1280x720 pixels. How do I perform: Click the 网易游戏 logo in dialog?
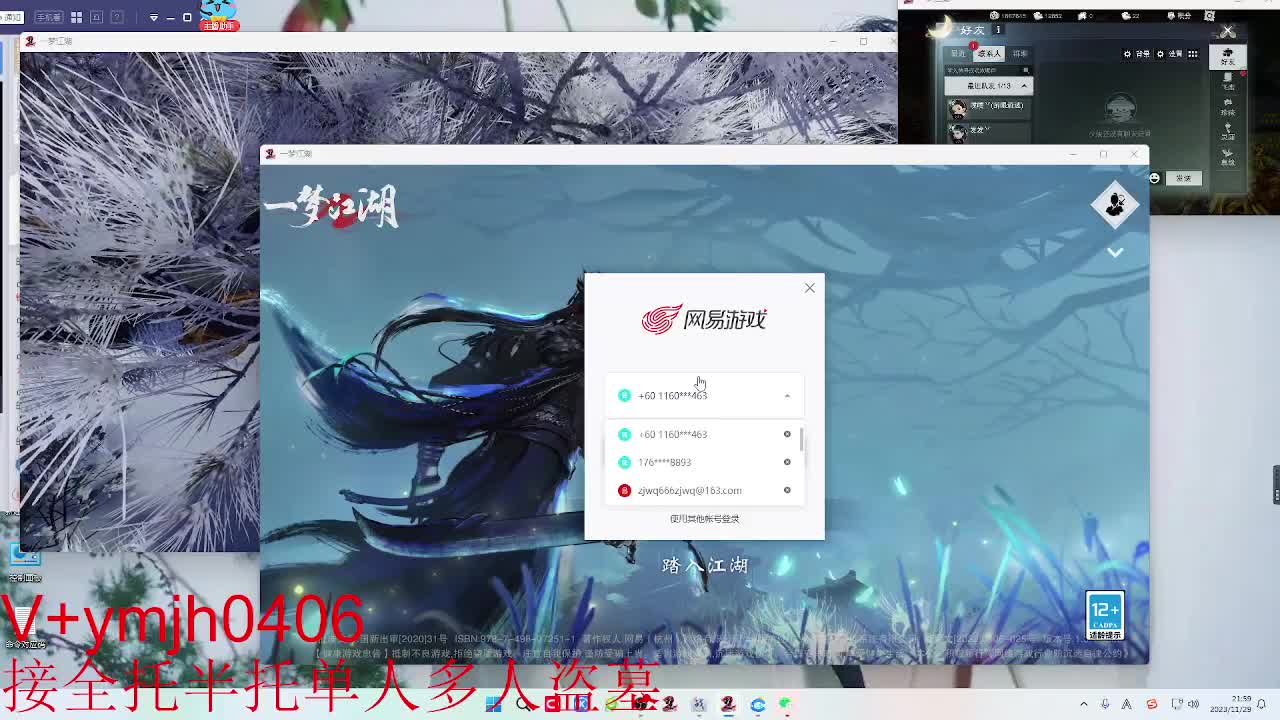click(704, 319)
